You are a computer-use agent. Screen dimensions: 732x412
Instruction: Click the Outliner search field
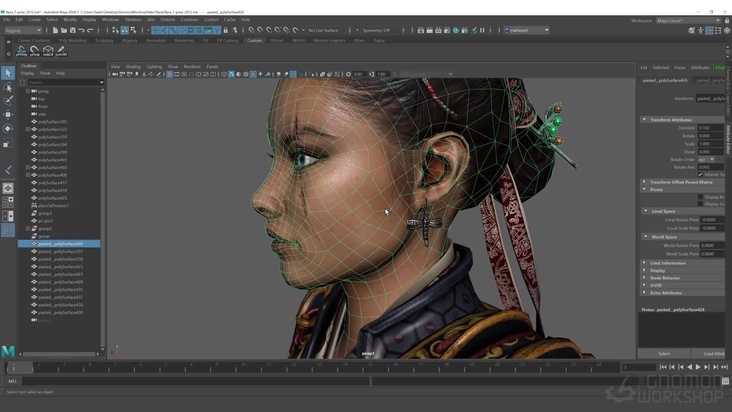[65, 82]
